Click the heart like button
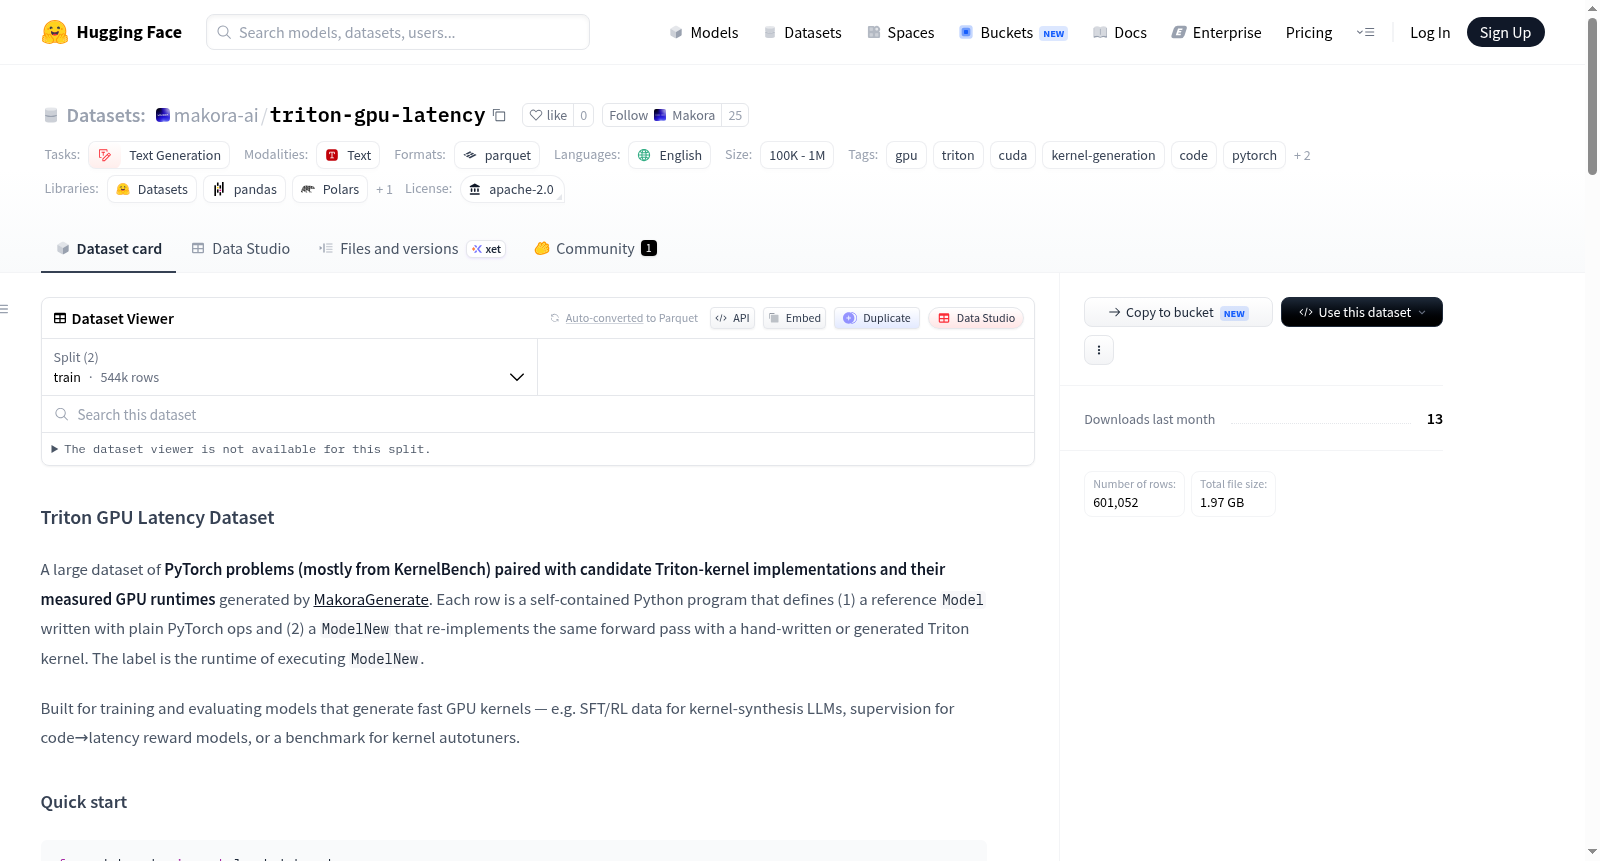This screenshot has width=1600, height=861. coord(548,115)
